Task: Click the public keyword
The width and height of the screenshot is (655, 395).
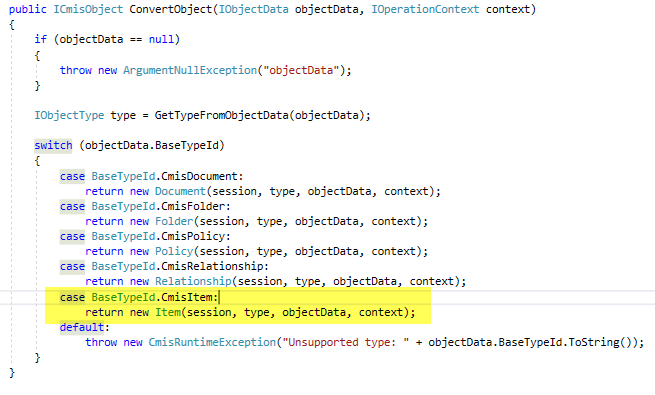Action: pyautogui.click(x=28, y=9)
